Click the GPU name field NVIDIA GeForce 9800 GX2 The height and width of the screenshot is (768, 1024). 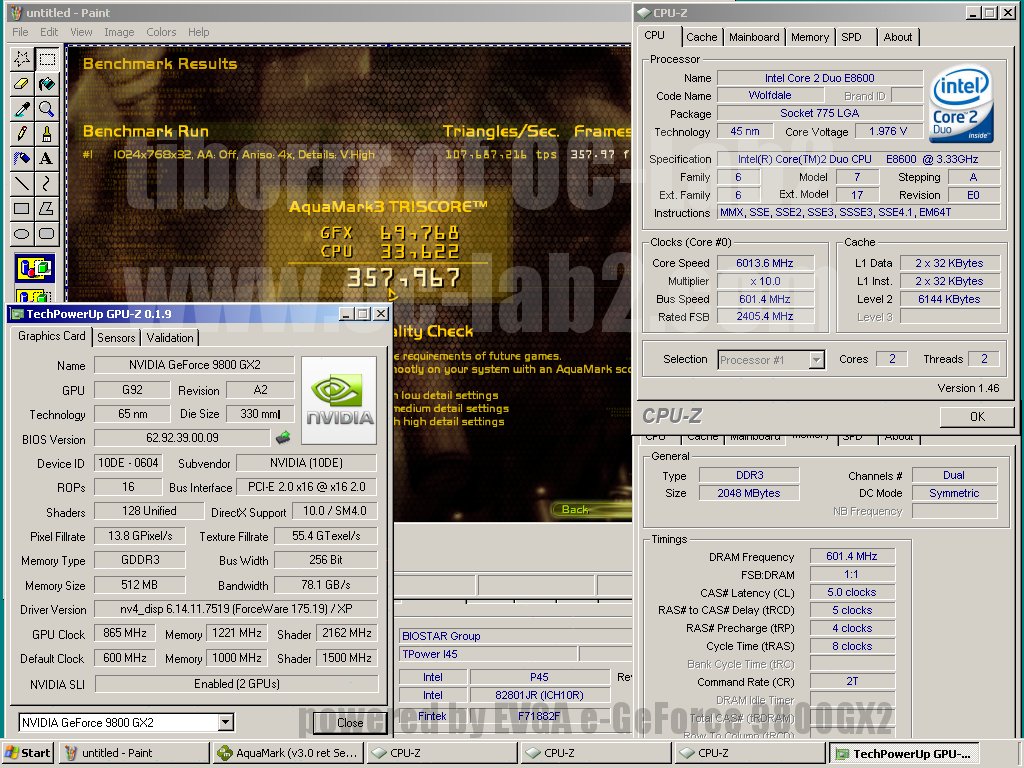pyautogui.click(x=194, y=365)
